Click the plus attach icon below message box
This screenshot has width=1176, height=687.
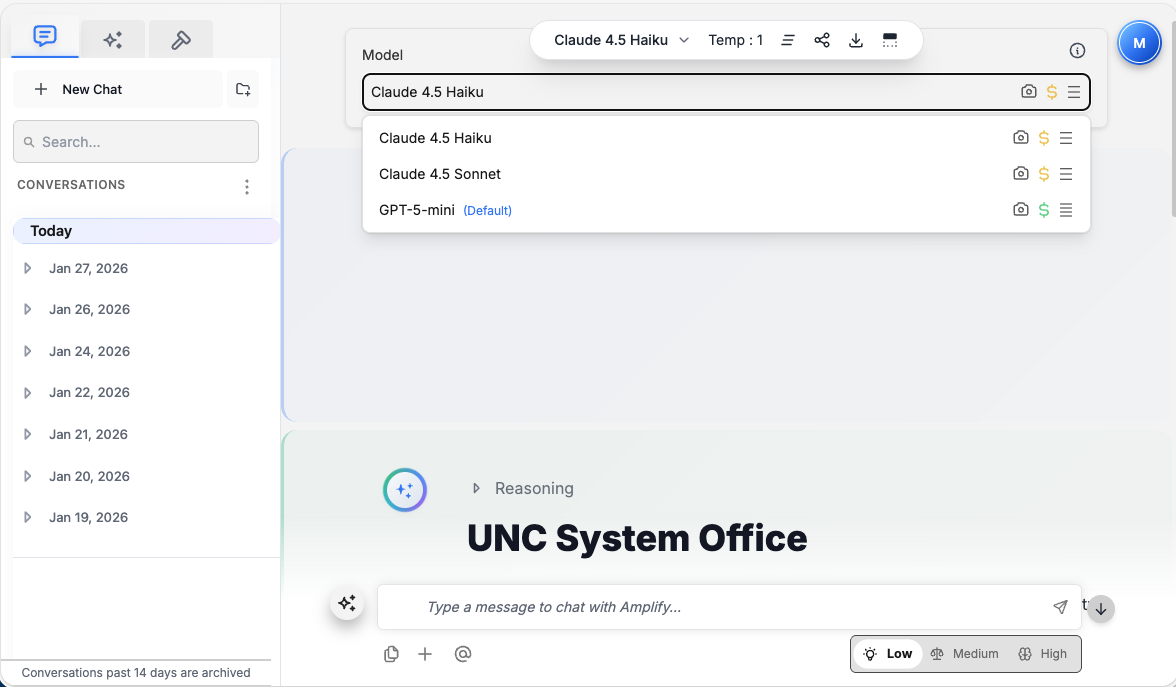tap(425, 654)
